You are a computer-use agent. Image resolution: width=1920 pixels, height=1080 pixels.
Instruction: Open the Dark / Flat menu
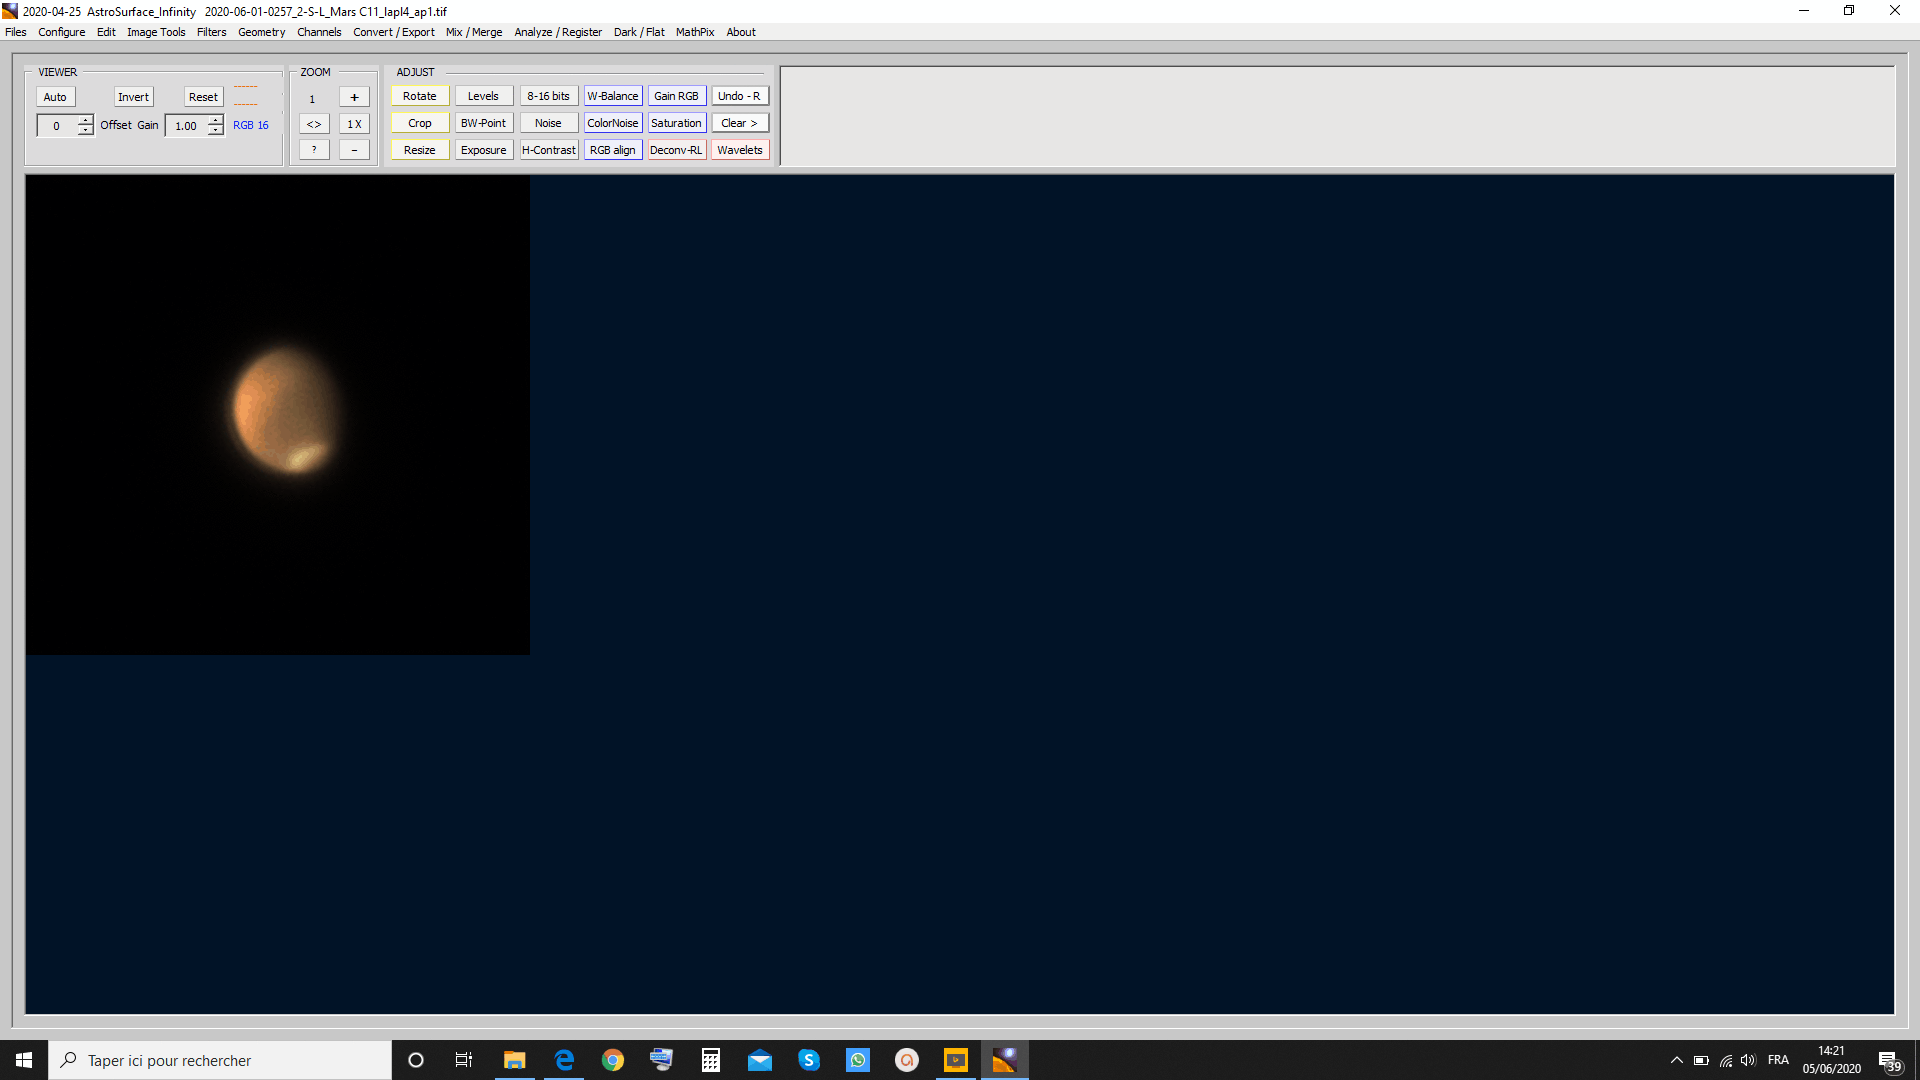coord(638,32)
